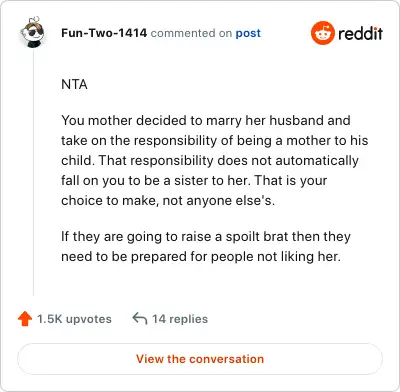Click the reply arrow icon
Screen dimensions: 400x392
140,318
